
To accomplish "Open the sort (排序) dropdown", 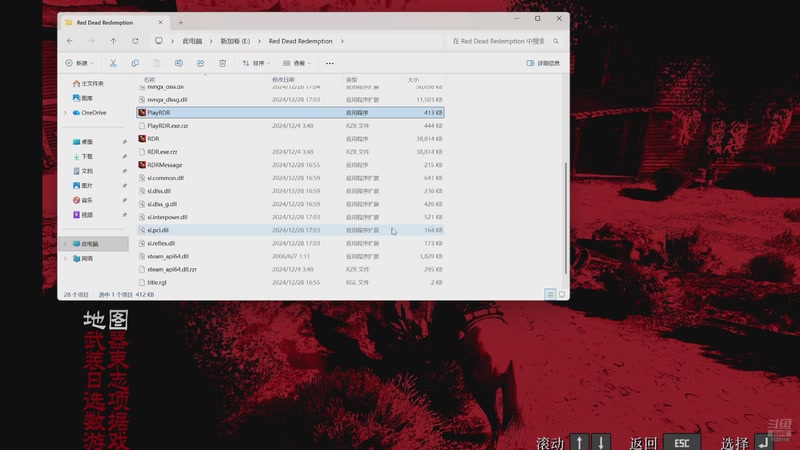I will point(256,63).
